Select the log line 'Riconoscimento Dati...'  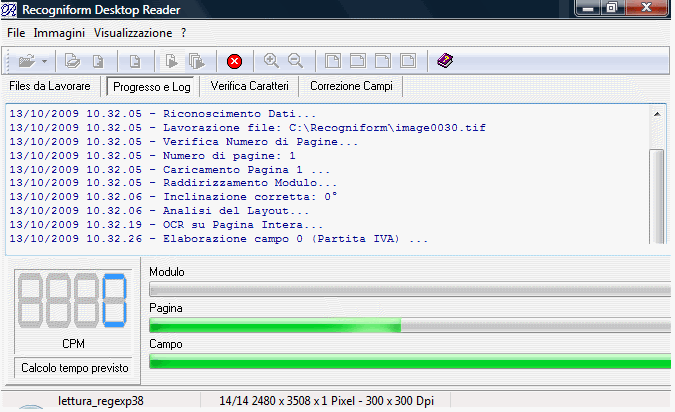163,114
